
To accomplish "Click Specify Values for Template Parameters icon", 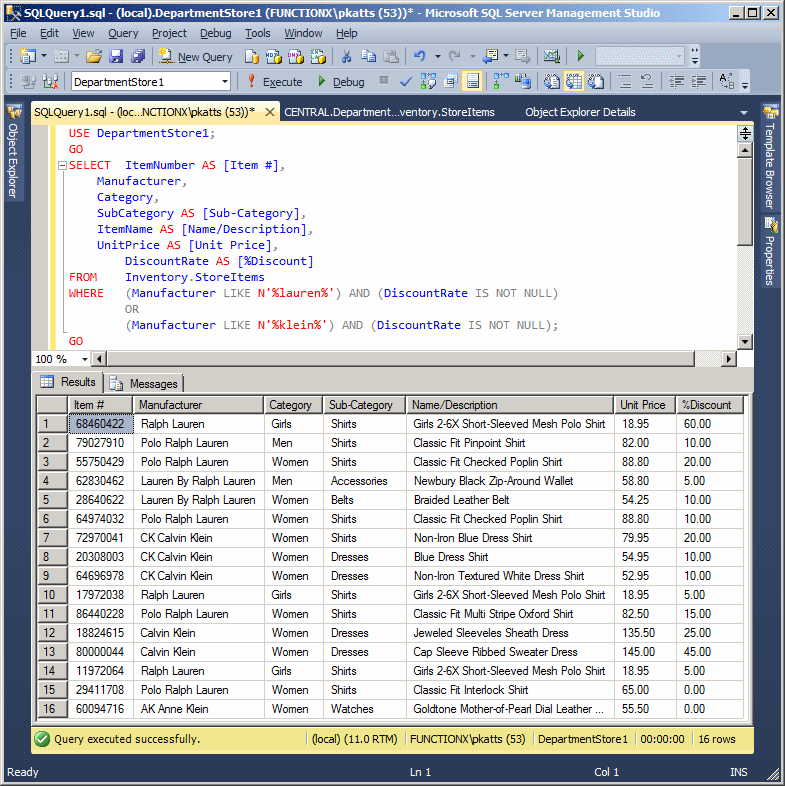I will 727,81.
